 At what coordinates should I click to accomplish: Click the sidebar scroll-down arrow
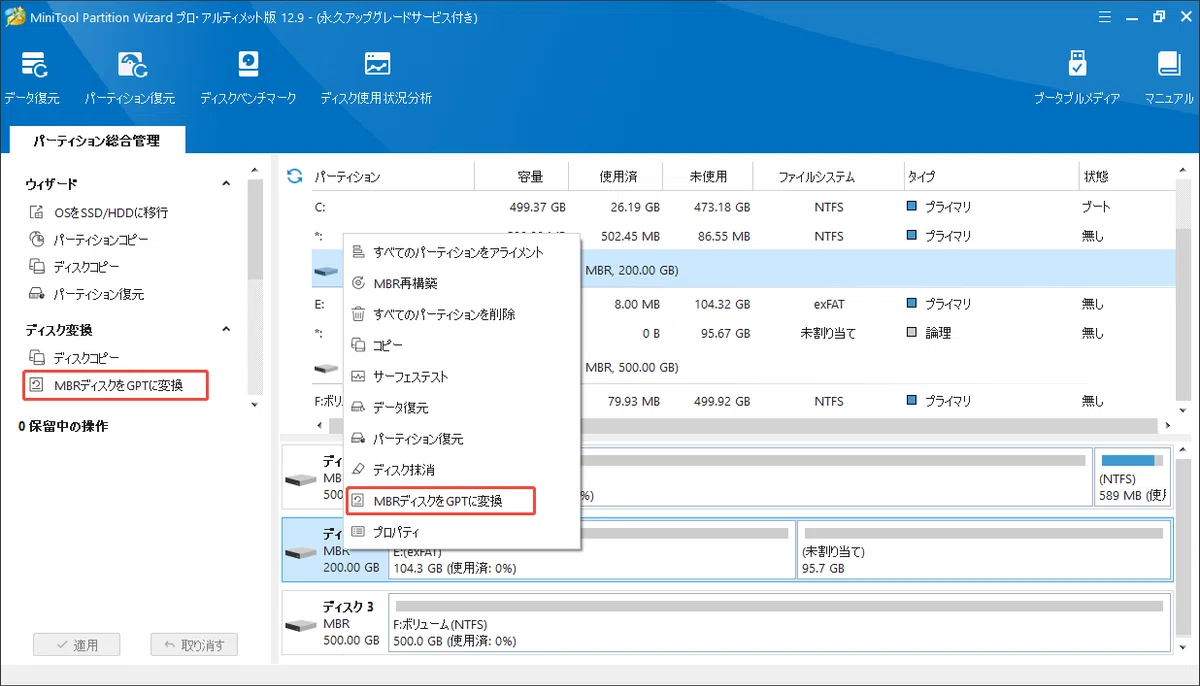(x=254, y=405)
